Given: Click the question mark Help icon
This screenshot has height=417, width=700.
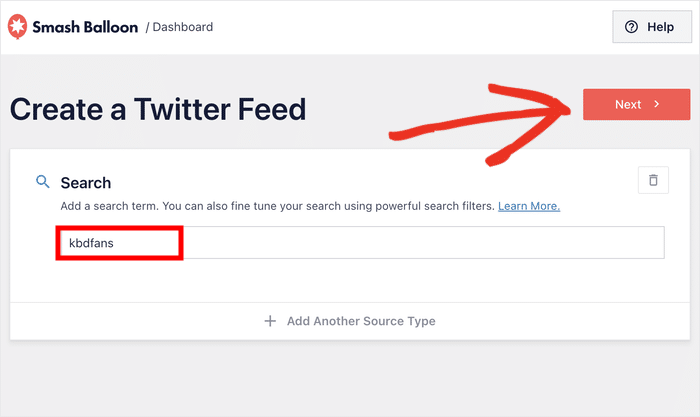Looking at the screenshot, I should point(631,27).
